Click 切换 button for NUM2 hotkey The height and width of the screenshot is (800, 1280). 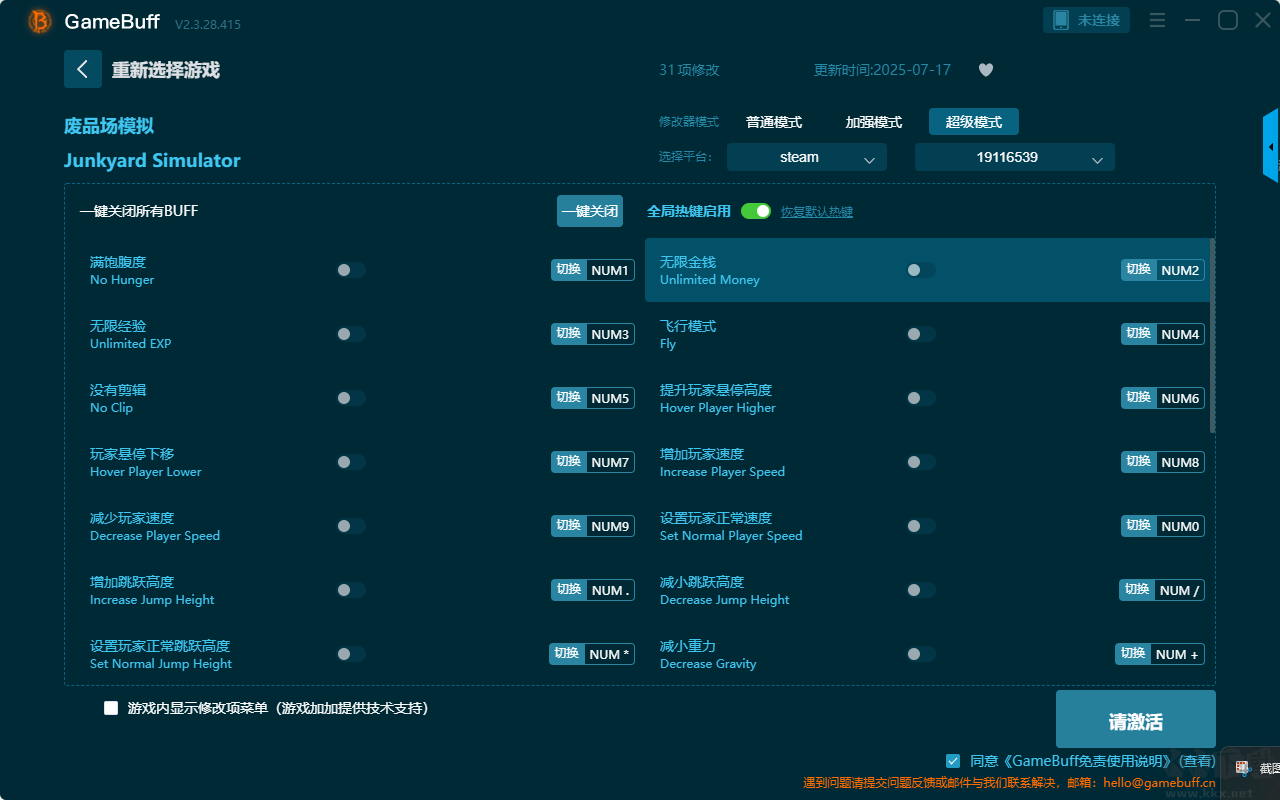1139,270
